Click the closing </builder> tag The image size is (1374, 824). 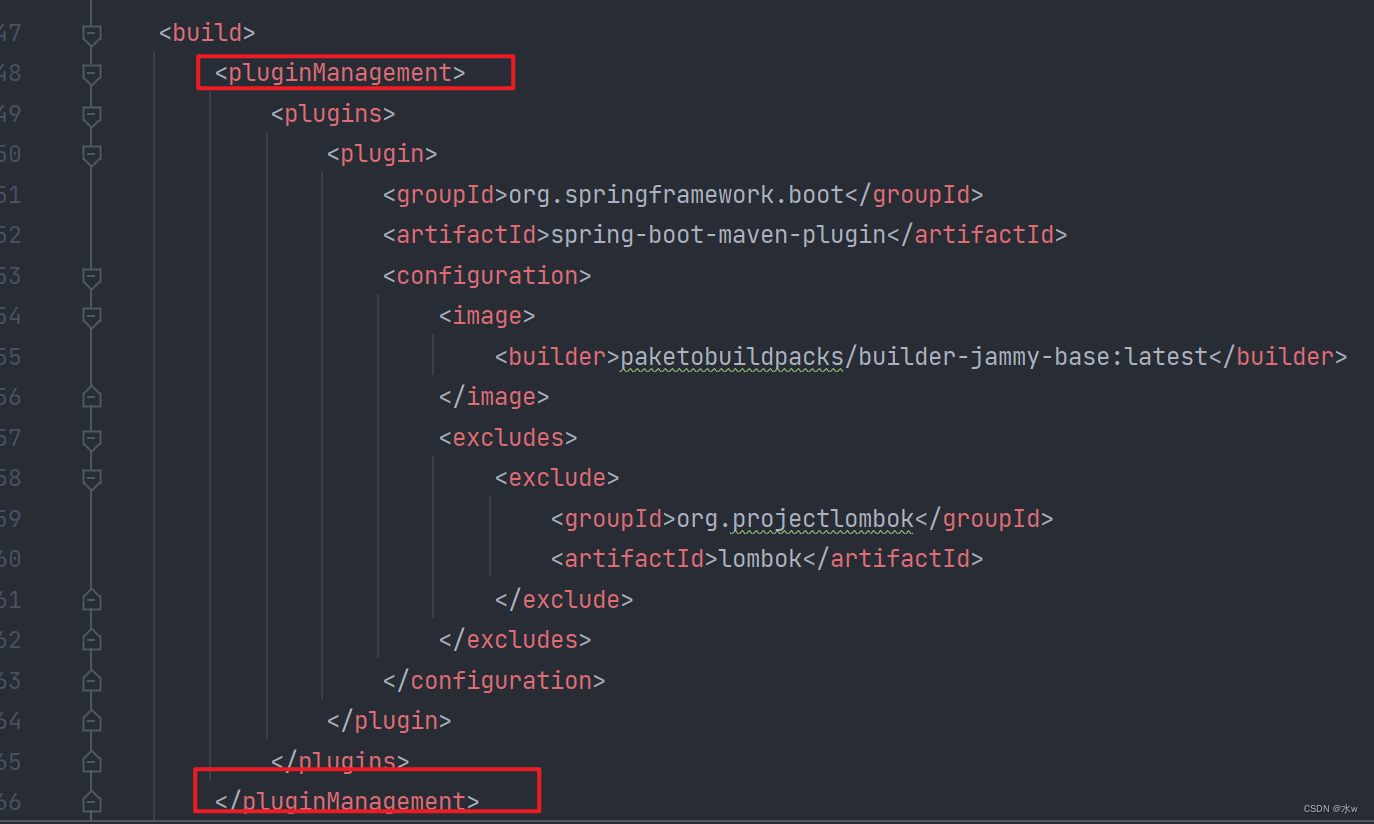tap(1278, 356)
